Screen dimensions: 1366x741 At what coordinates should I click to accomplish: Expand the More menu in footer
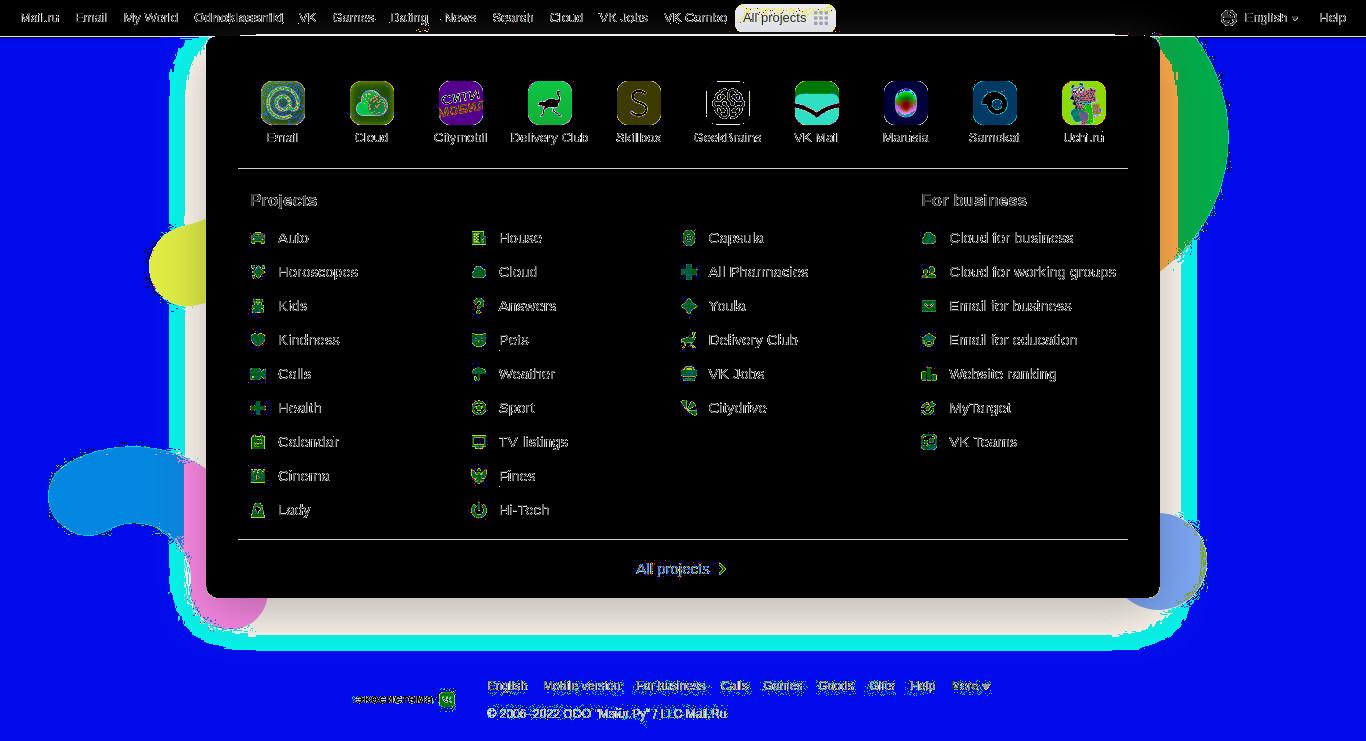coord(971,686)
